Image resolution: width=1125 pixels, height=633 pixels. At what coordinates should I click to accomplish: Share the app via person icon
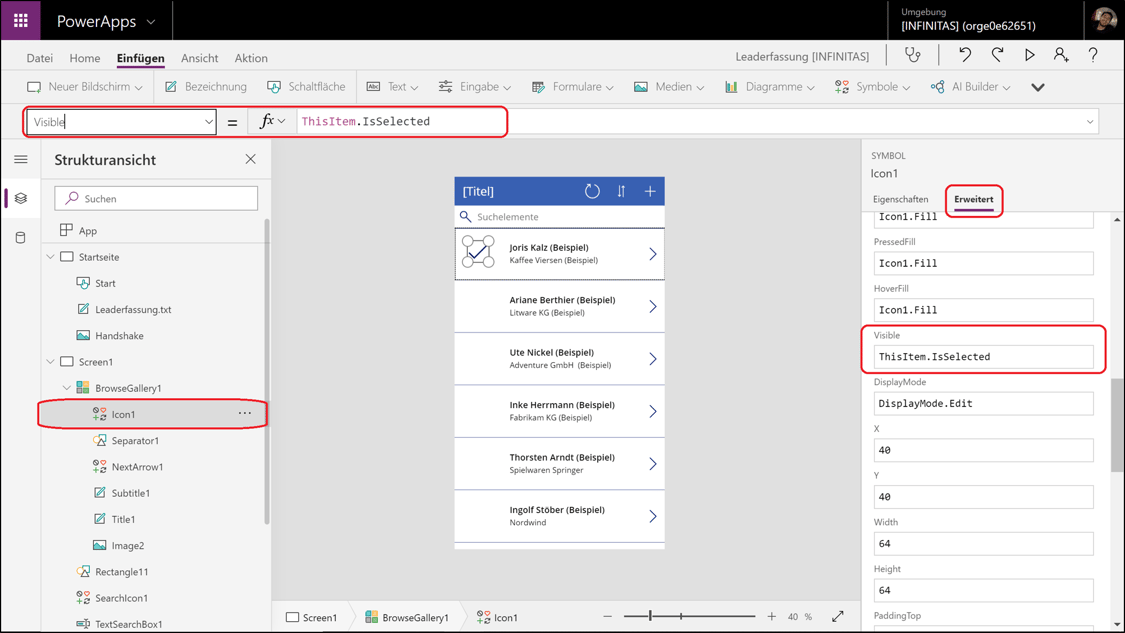[1061, 55]
